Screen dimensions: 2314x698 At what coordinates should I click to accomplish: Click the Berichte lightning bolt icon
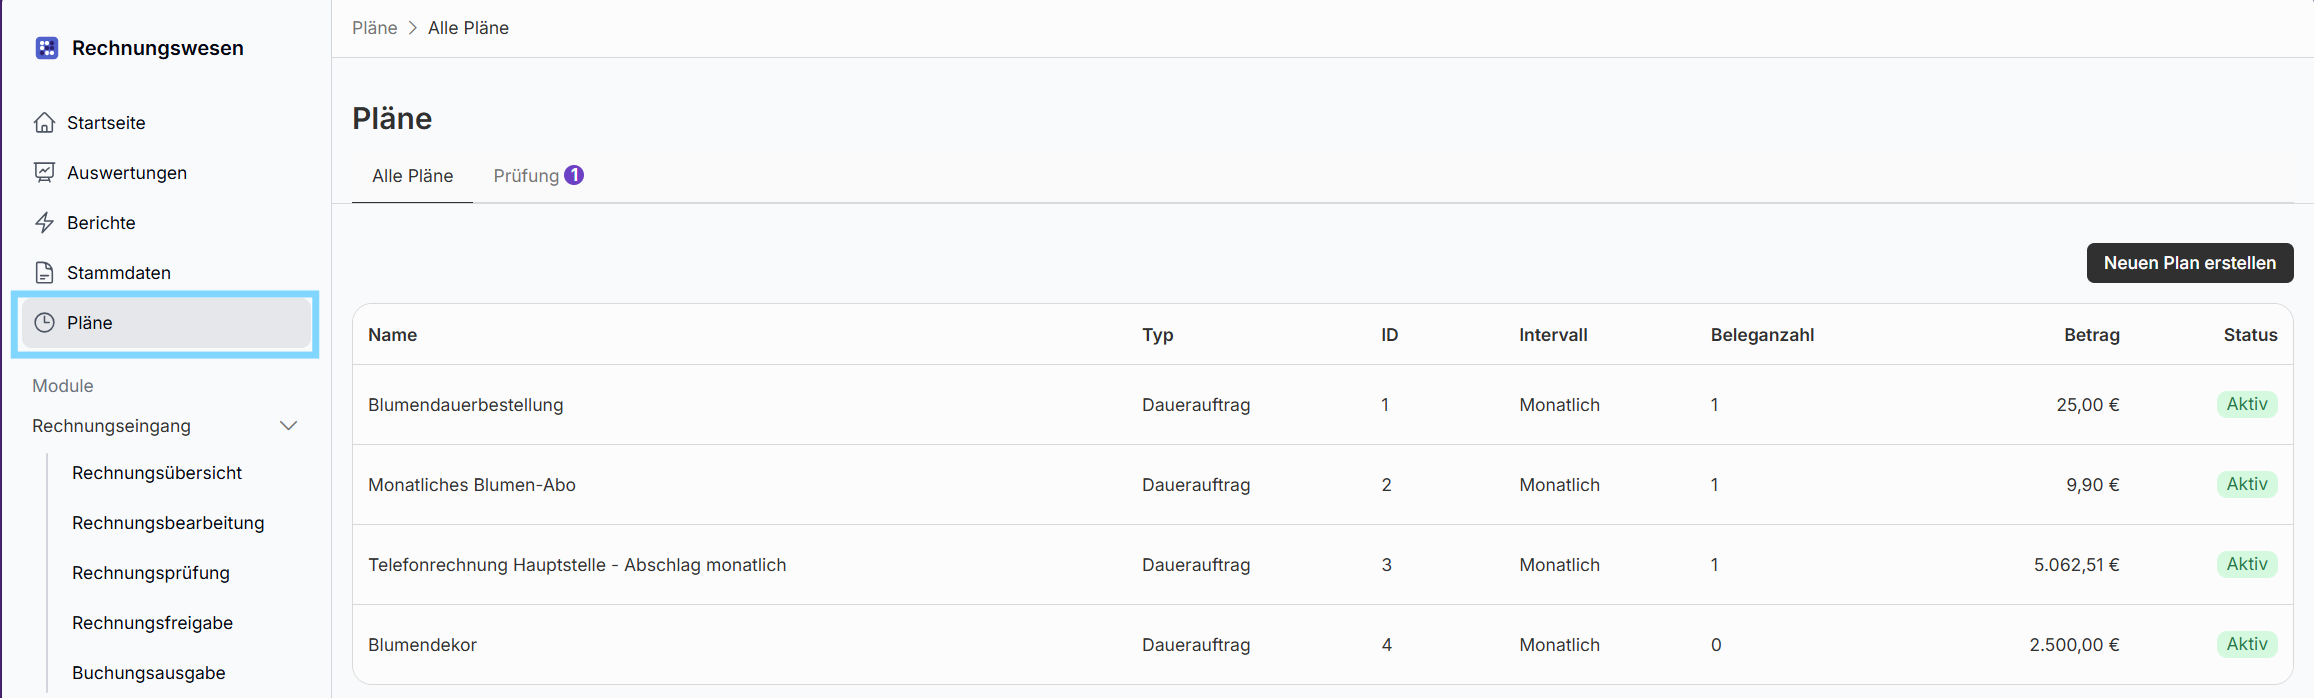[44, 223]
